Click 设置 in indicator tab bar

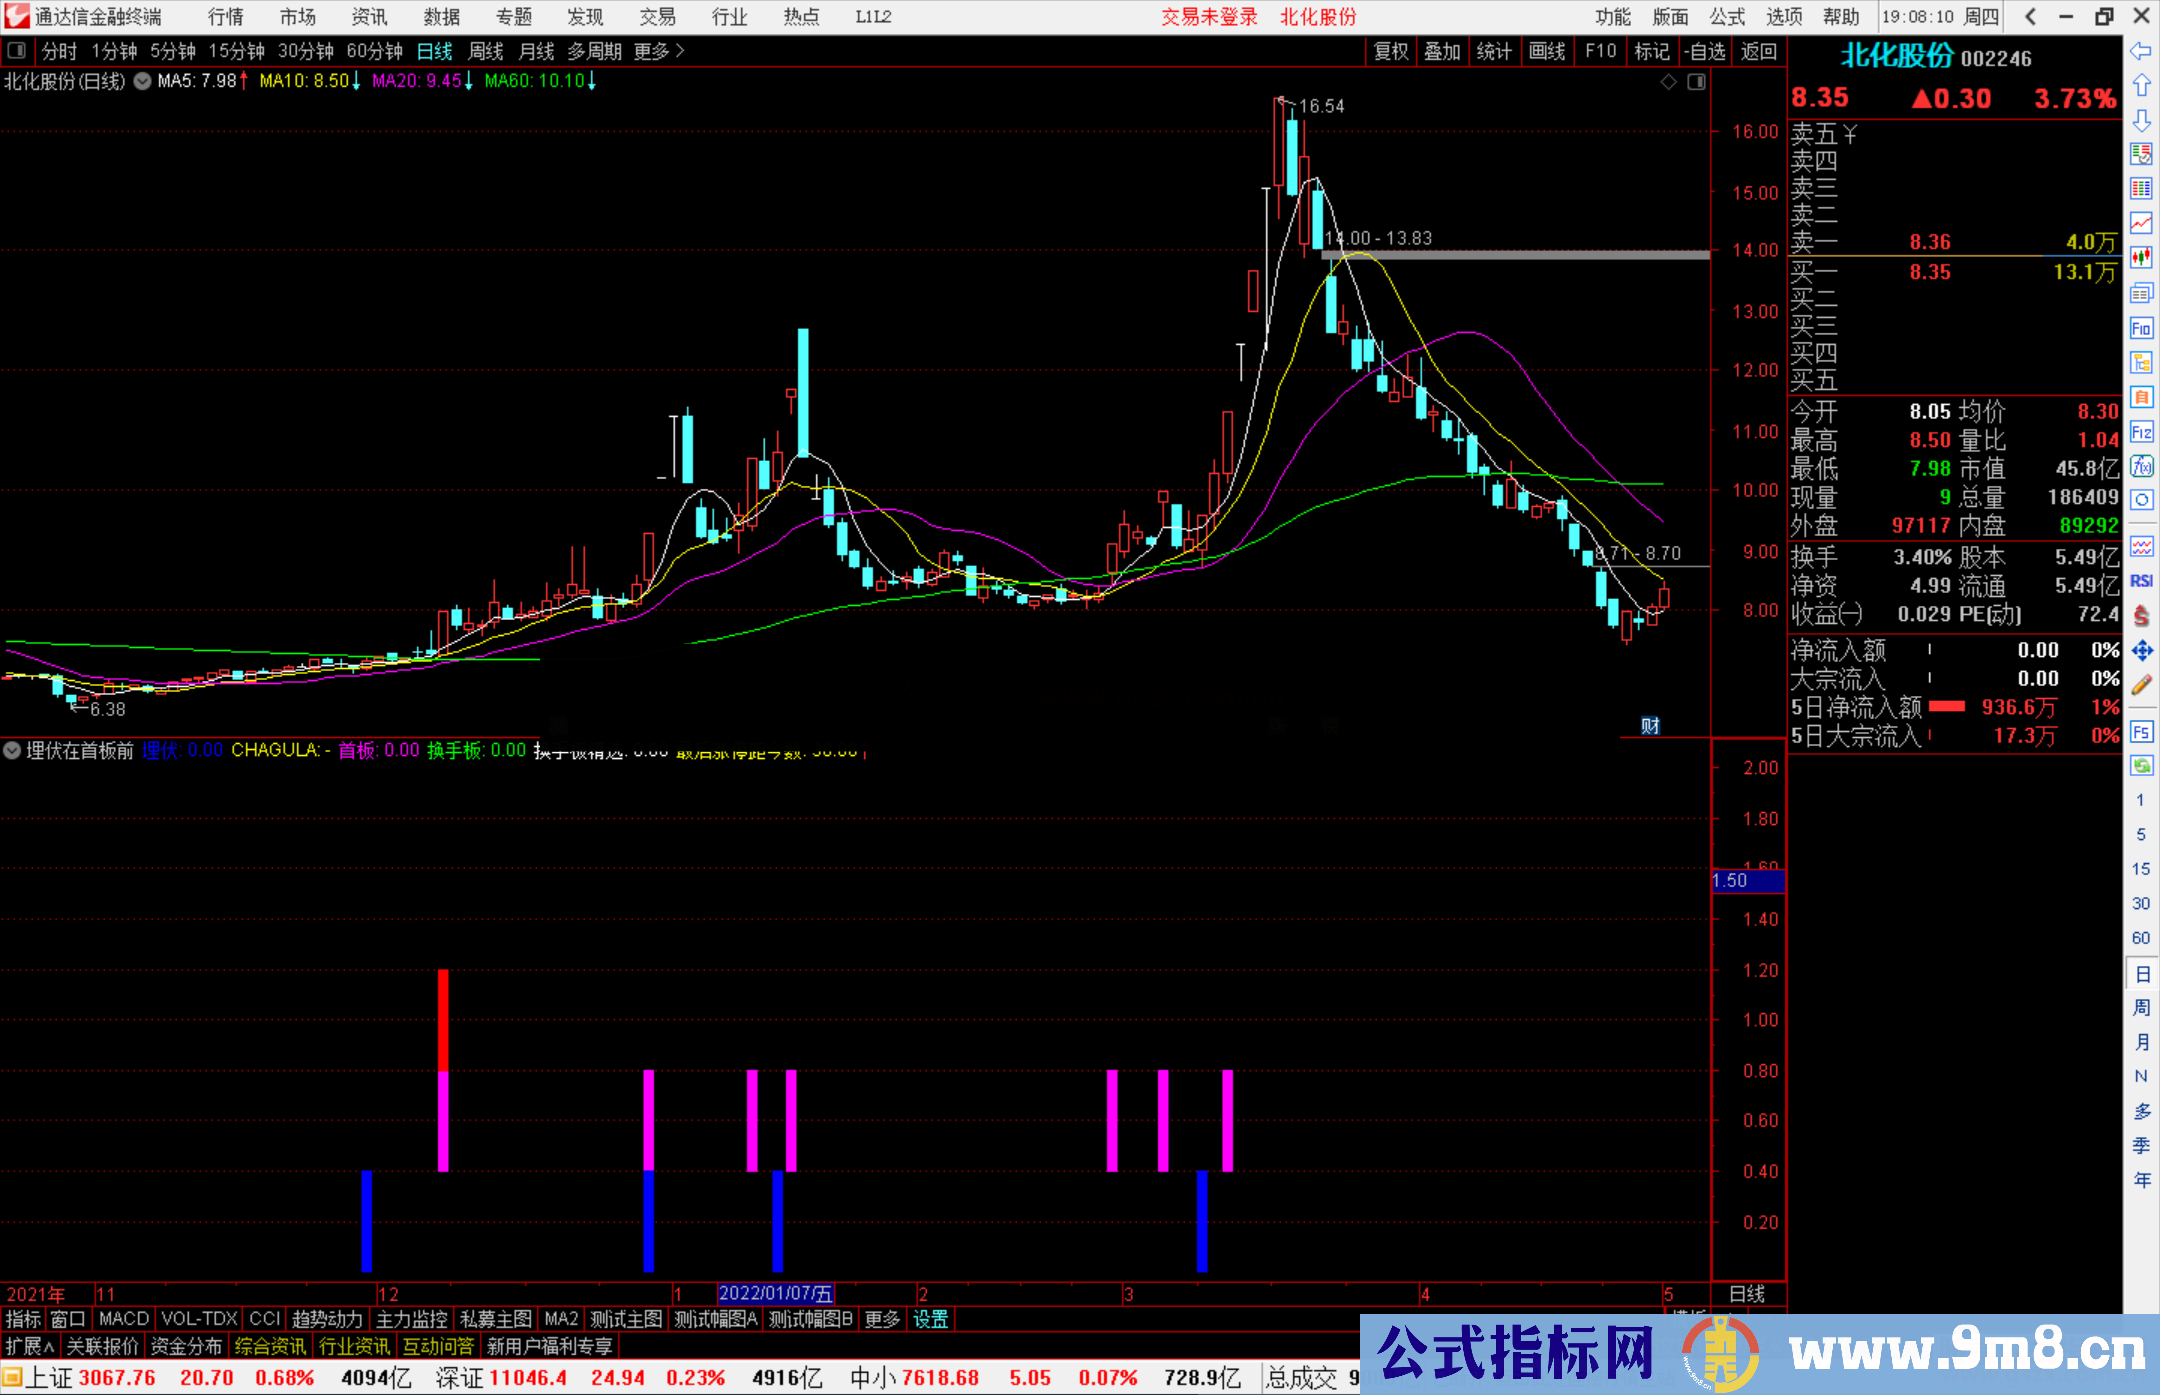click(x=930, y=1319)
